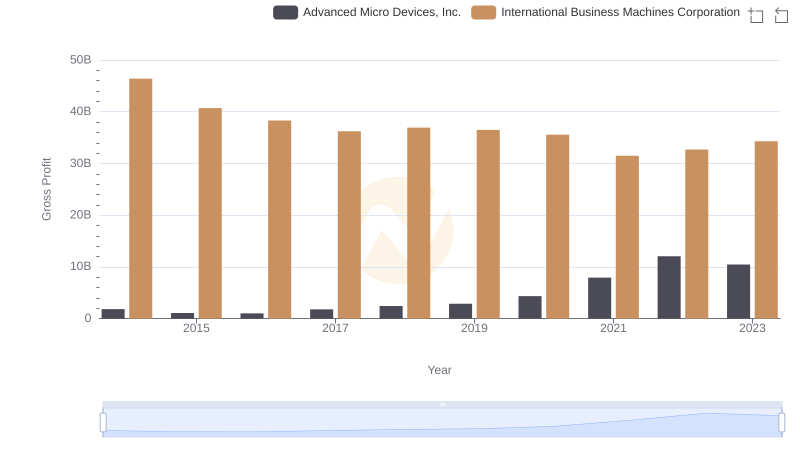Click the IBM bar for 2015

[210, 213]
